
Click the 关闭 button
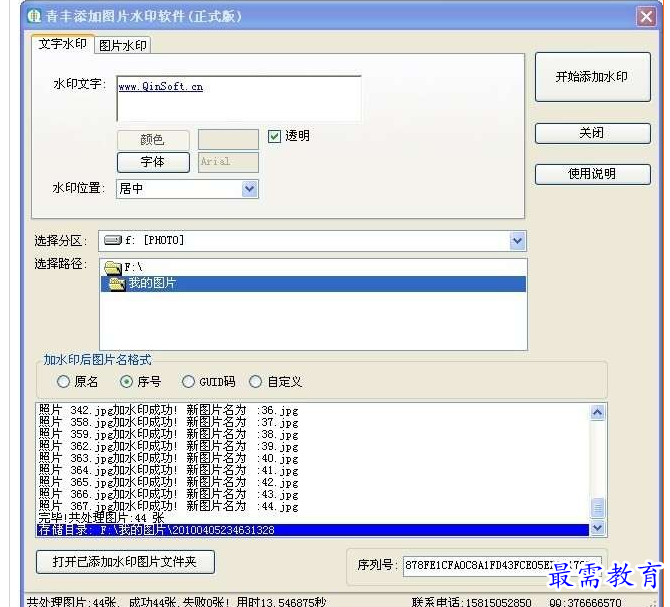pyautogui.click(x=593, y=133)
